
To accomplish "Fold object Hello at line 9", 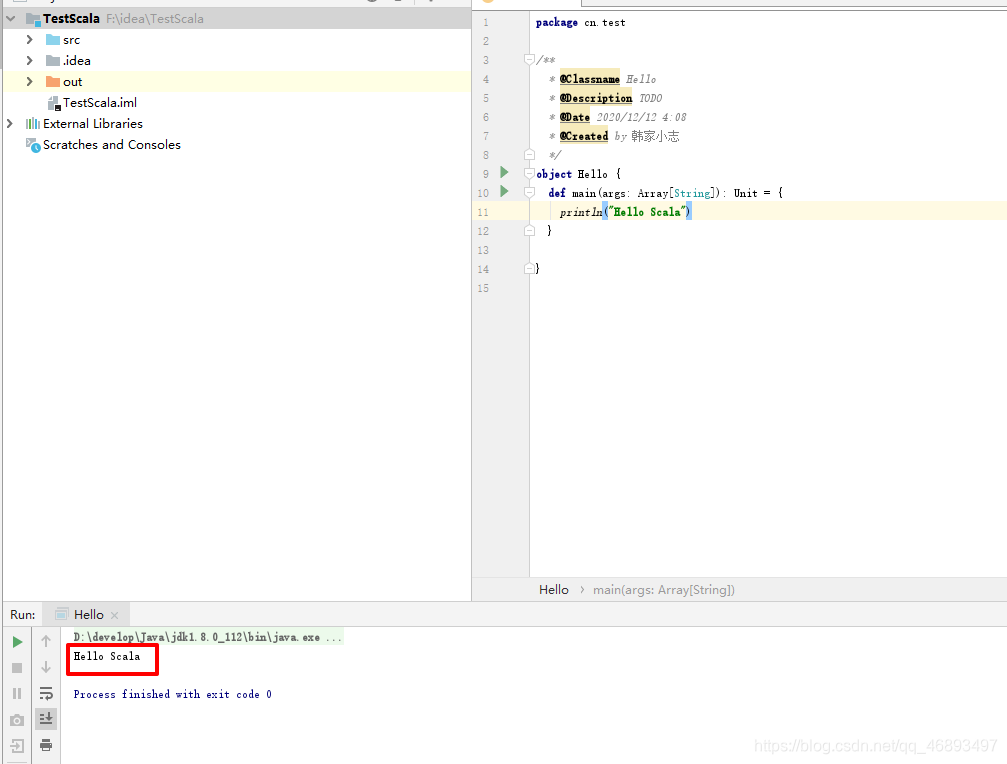I will [x=529, y=173].
